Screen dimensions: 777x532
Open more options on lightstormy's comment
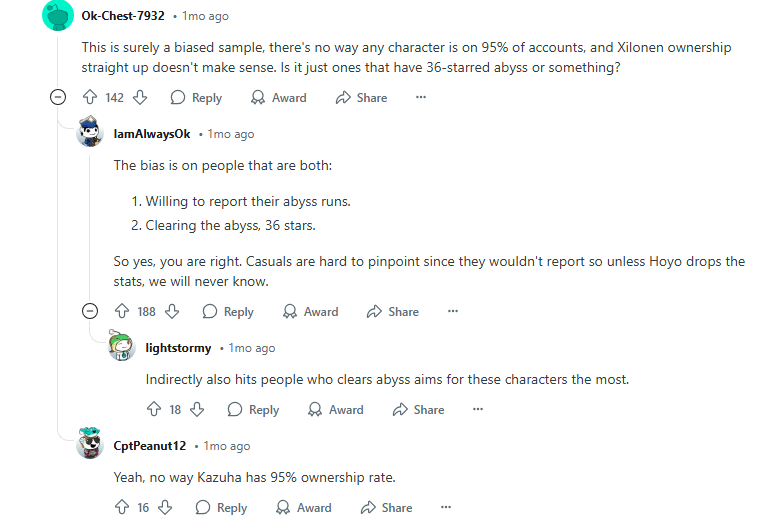coord(478,410)
